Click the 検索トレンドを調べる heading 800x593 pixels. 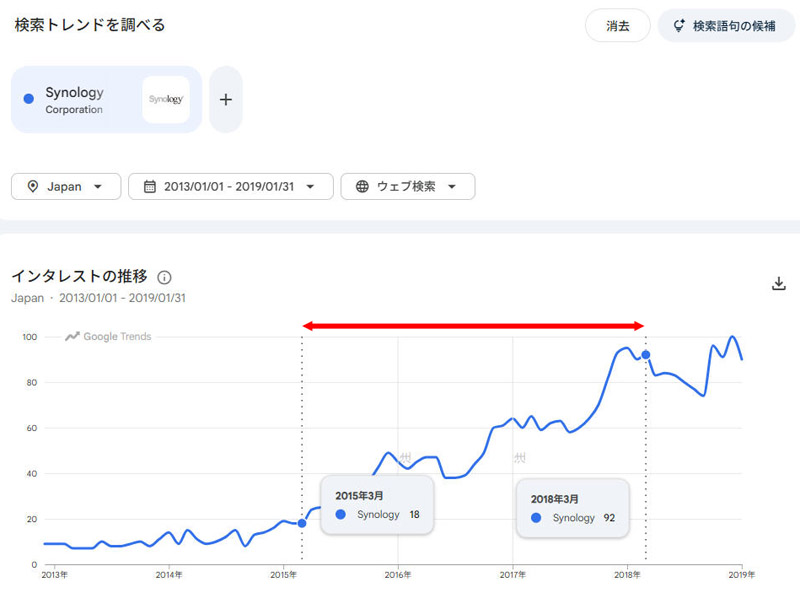[x=90, y=25]
